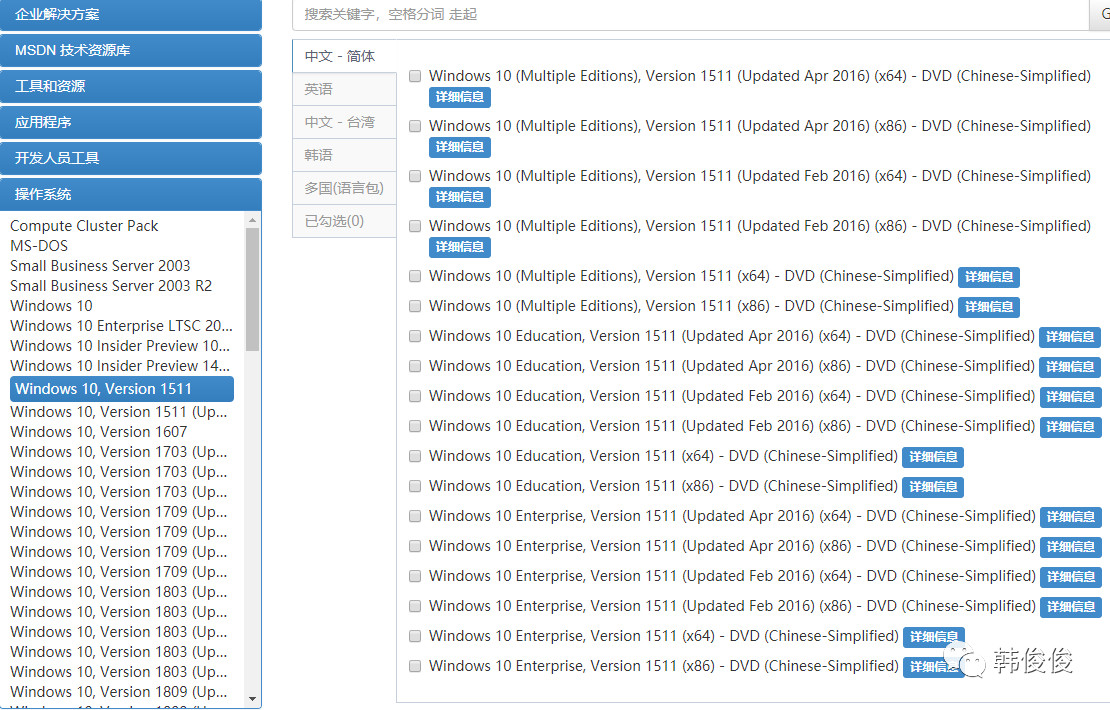
Task: Check Windows 10 Multiple Editions Version 1511 (x86) checkbox
Action: click(415, 307)
